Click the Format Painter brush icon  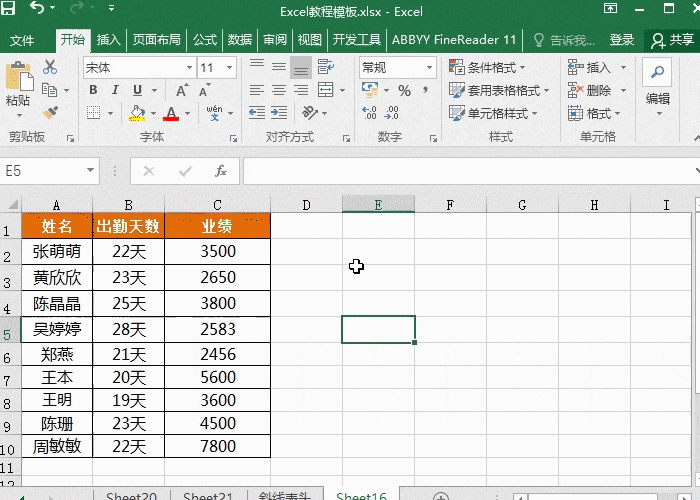pos(50,112)
